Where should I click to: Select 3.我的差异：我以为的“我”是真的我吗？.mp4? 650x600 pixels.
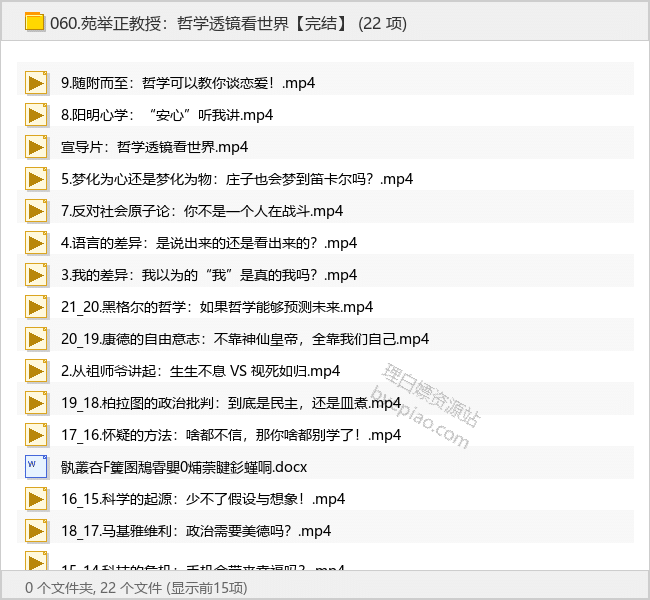[x=209, y=275]
